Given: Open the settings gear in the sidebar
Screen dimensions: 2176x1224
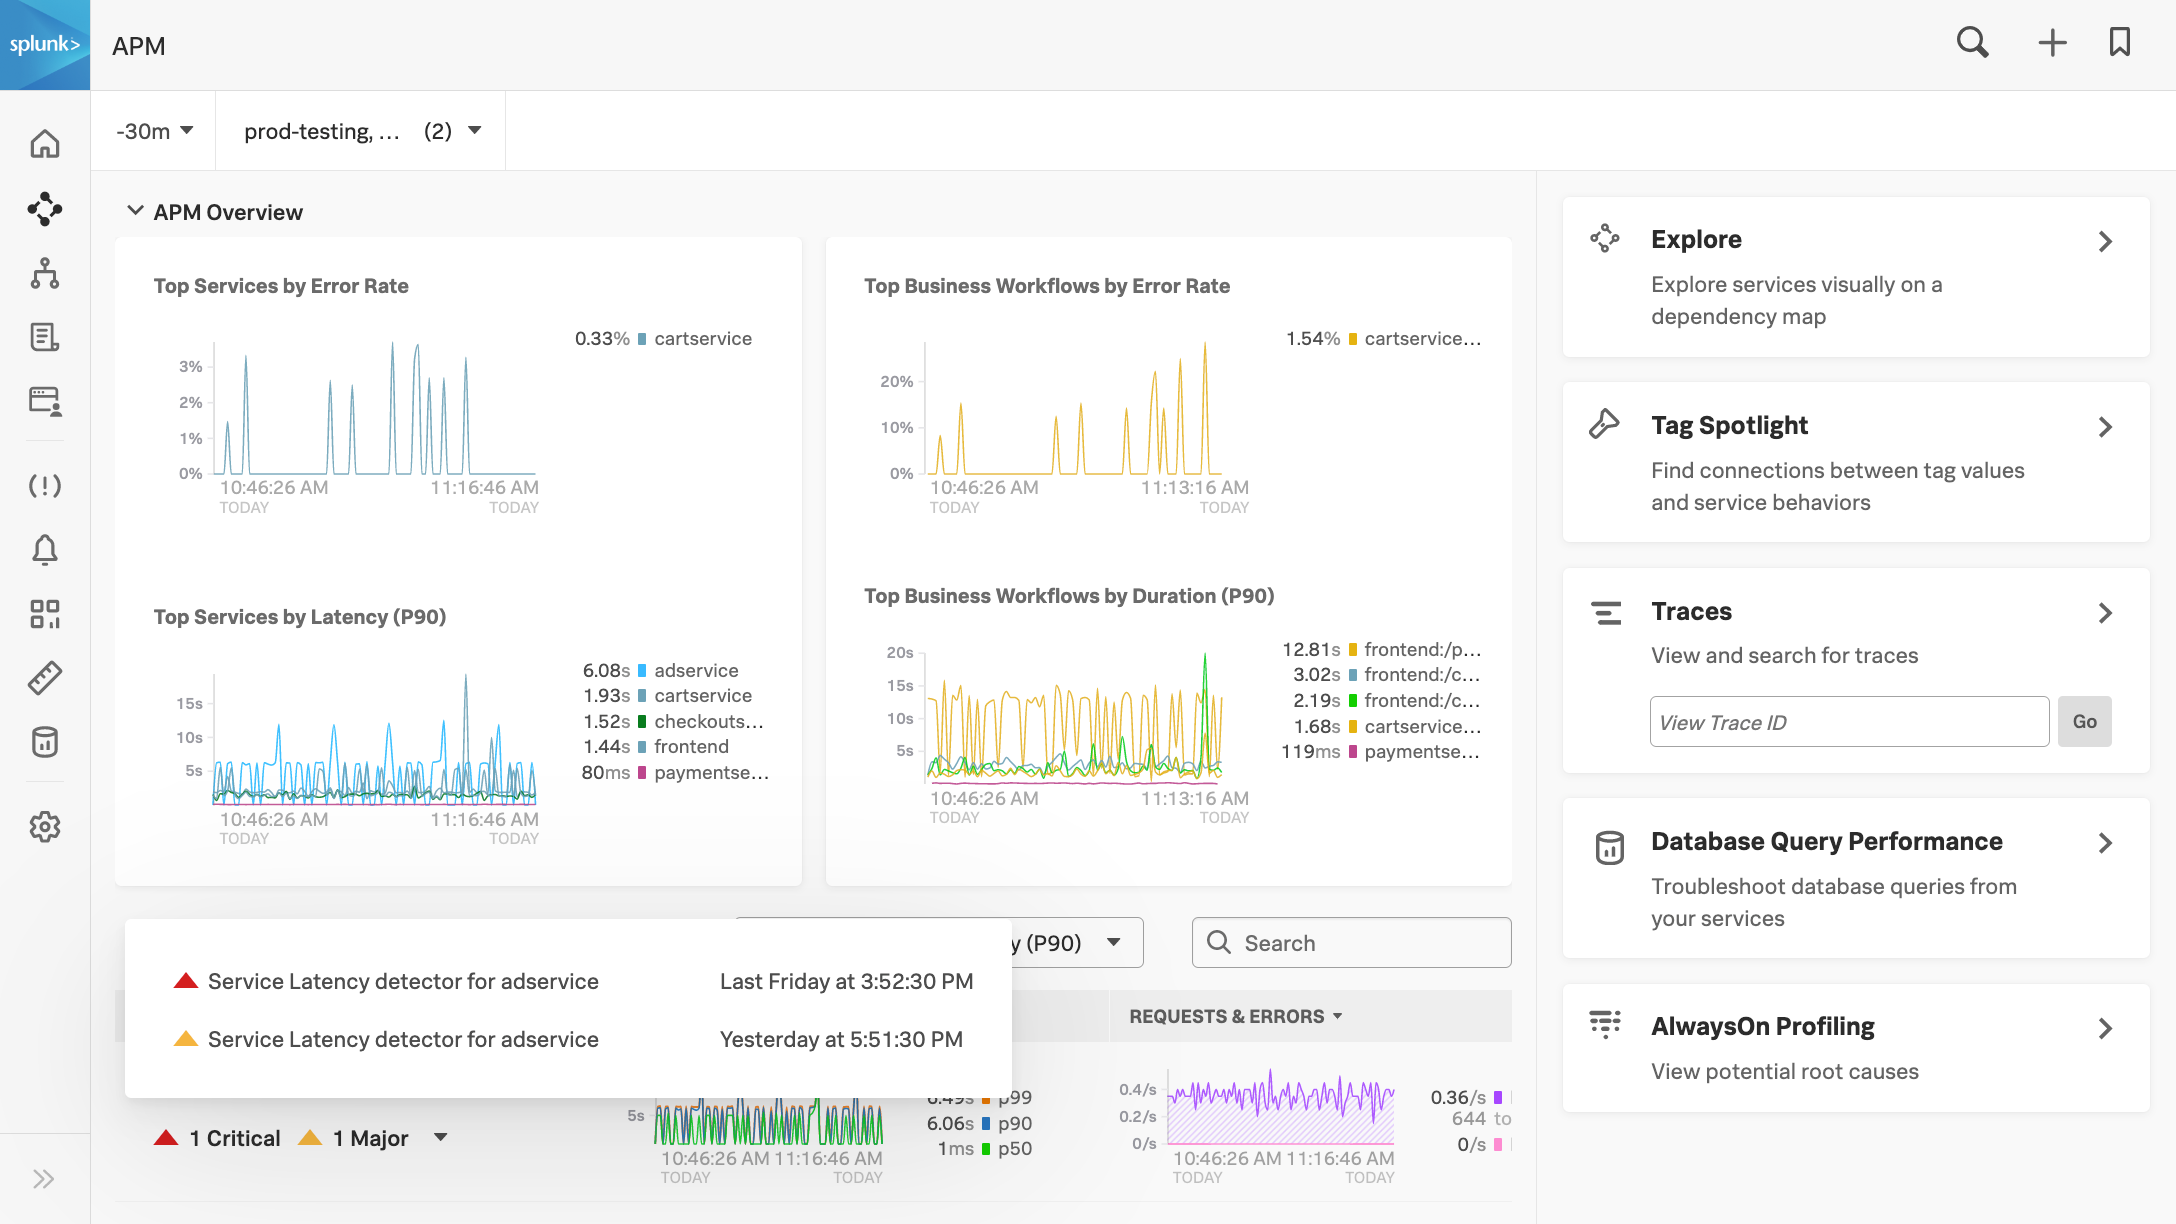Looking at the screenshot, I should click(45, 827).
